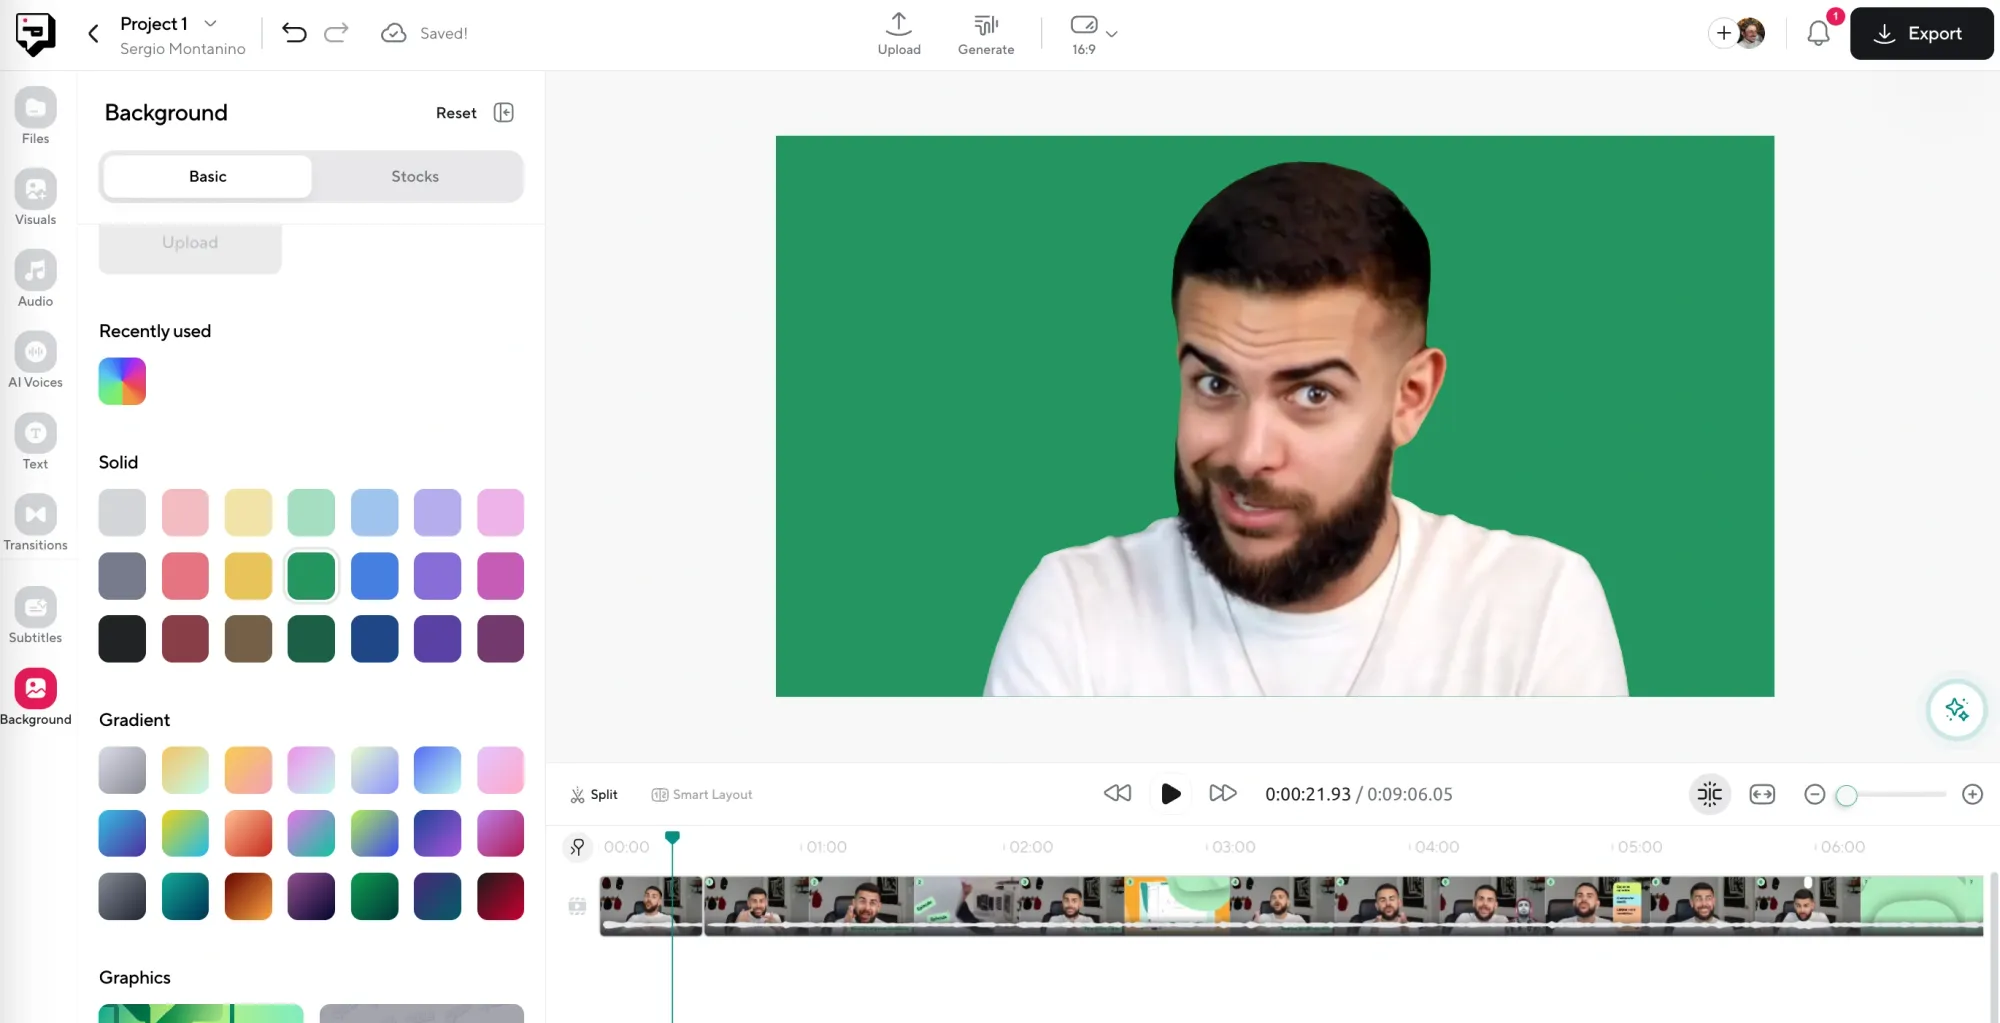This screenshot has height=1023, width=2000.
Task: Open AI Voices panel
Action: point(35,360)
